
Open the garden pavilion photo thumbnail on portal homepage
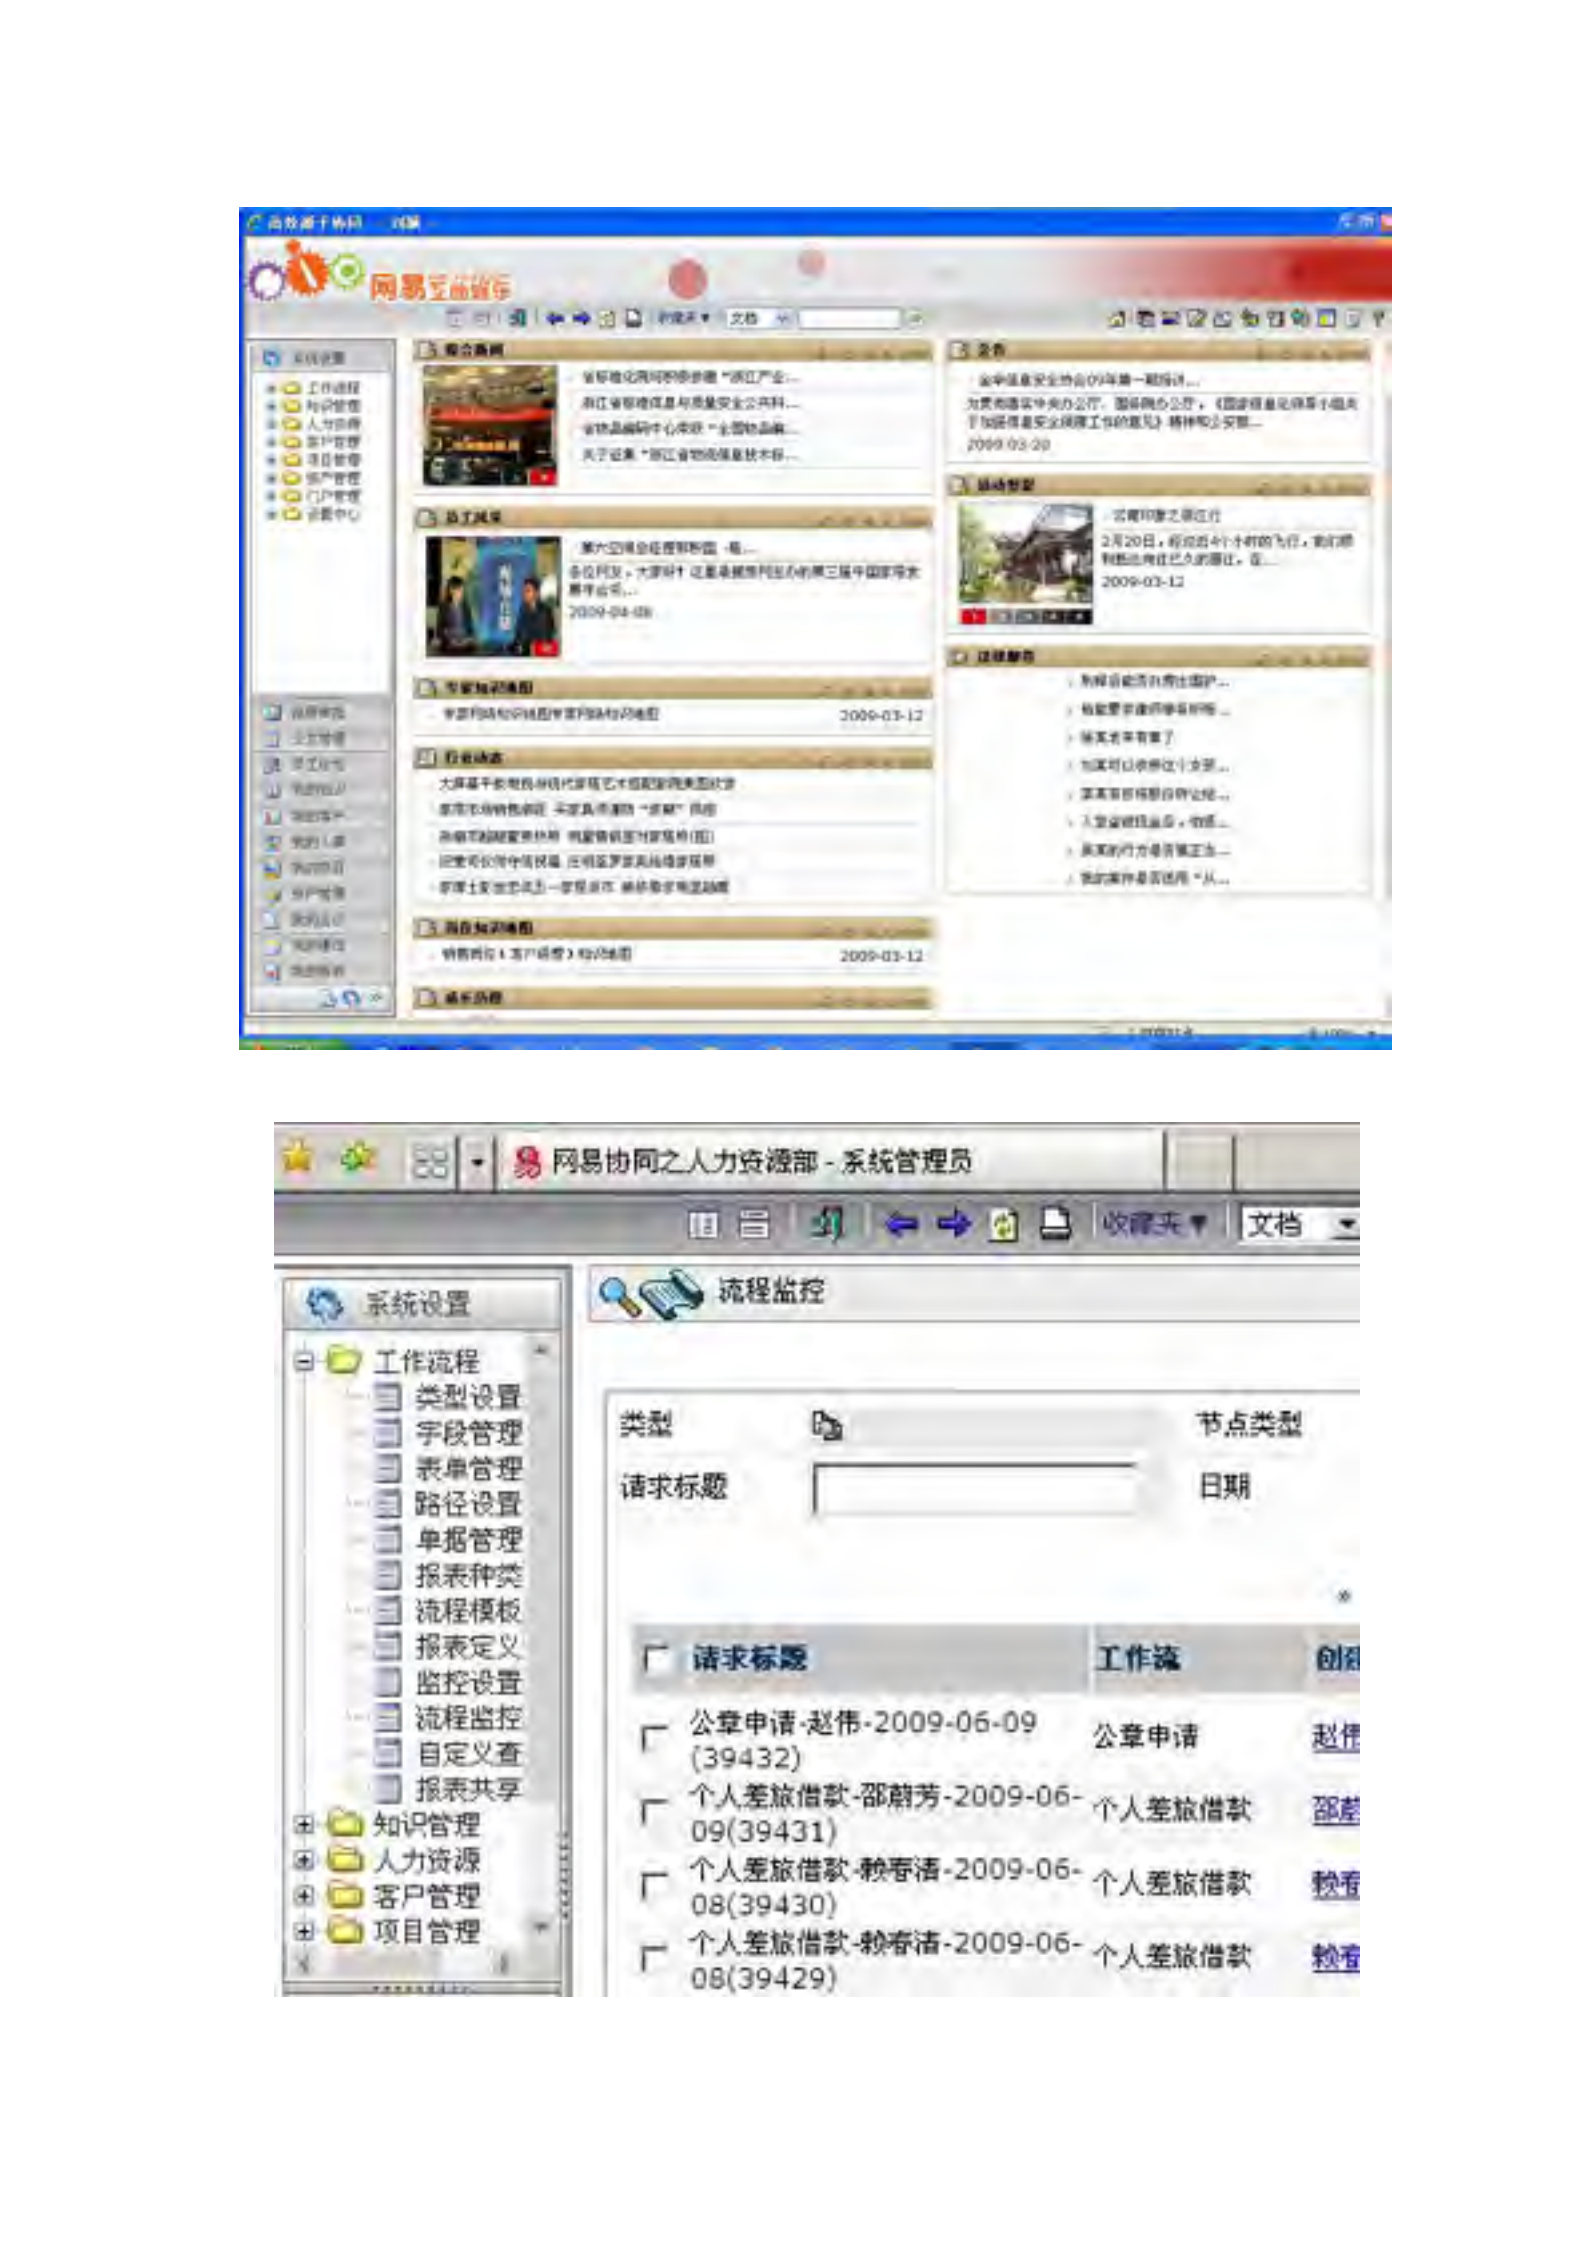coord(1025,563)
